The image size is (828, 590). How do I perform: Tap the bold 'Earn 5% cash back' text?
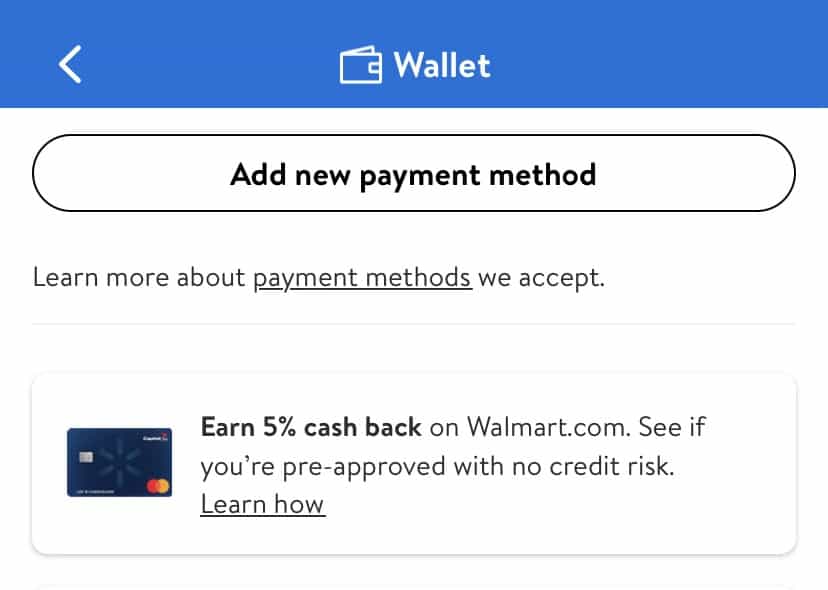point(311,427)
